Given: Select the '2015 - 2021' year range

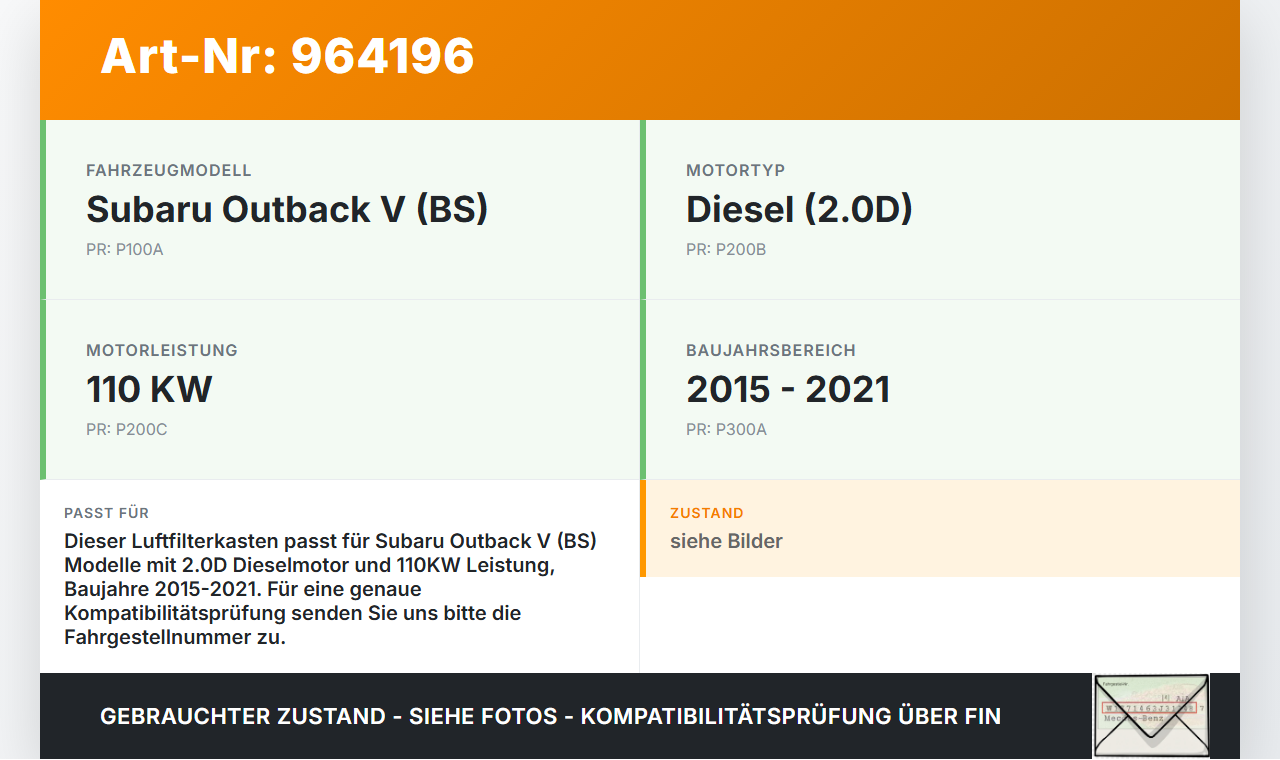Looking at the screenshot, I should coord(788,389).
